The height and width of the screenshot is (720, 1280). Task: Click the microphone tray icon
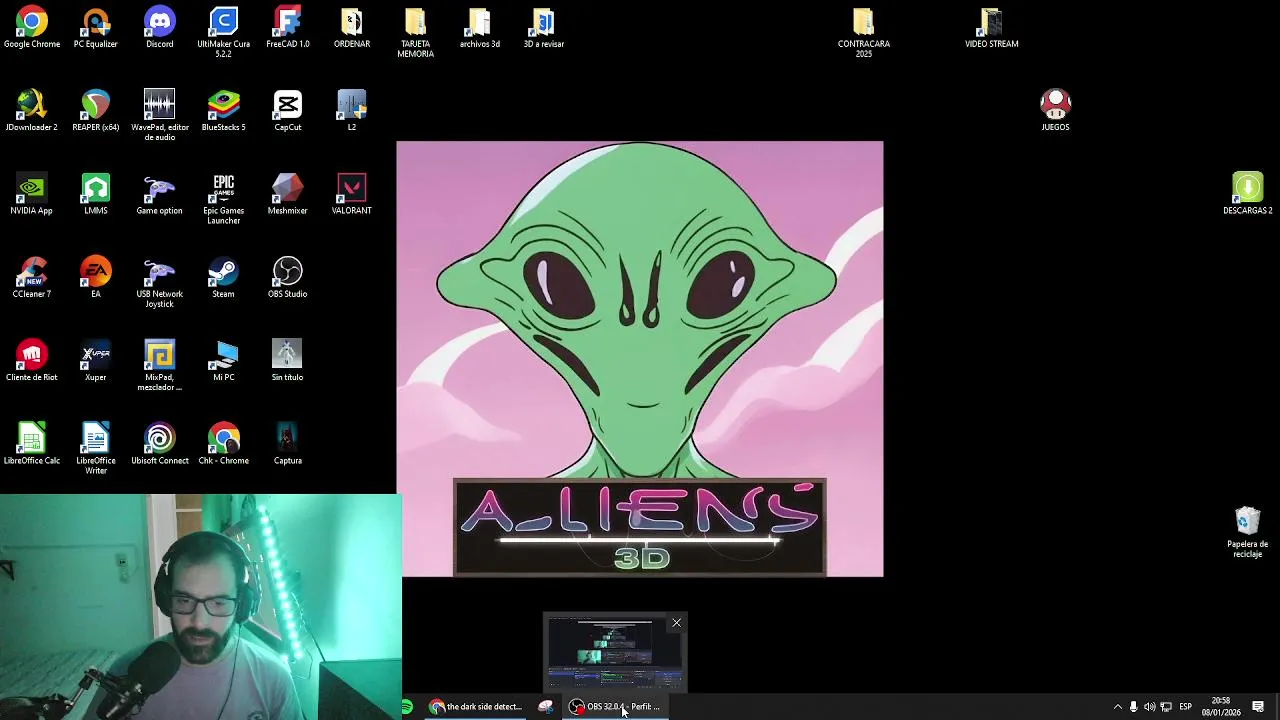[1133, 707]
